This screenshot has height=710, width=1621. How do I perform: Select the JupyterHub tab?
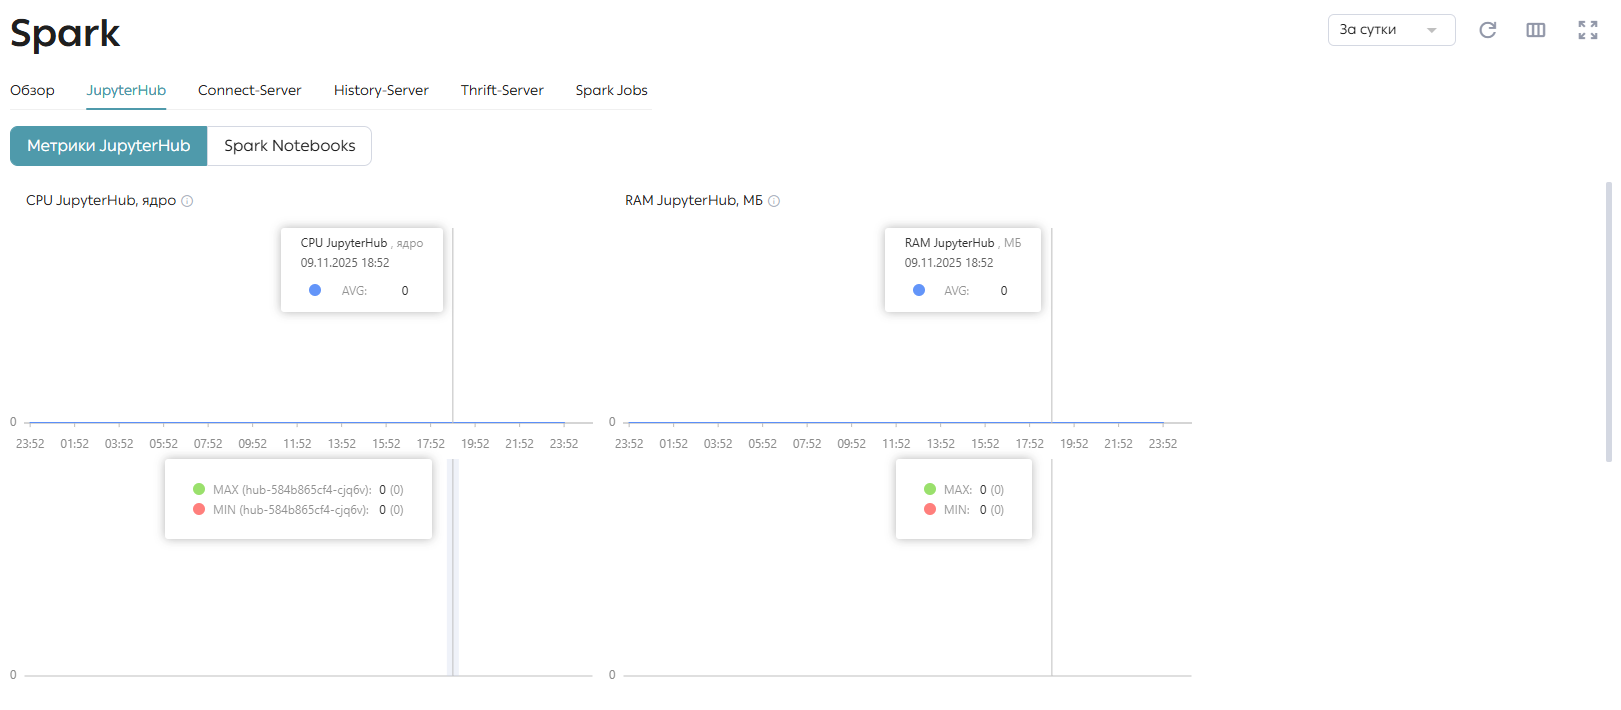pos(126,90)
